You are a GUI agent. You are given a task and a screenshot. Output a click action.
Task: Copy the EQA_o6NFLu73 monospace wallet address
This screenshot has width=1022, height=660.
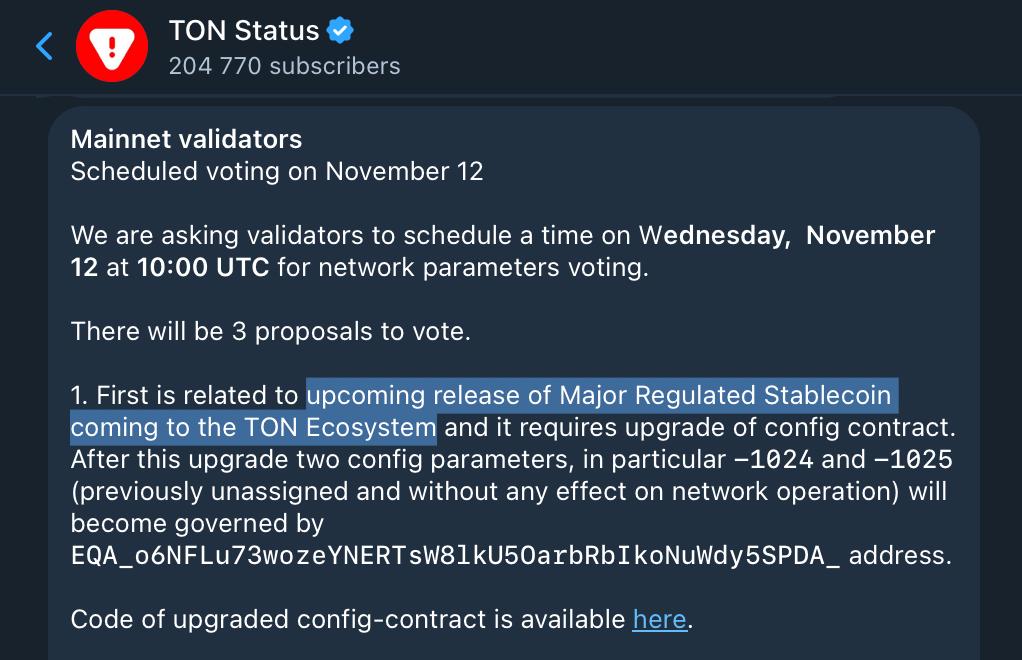[x=455, y=555]
